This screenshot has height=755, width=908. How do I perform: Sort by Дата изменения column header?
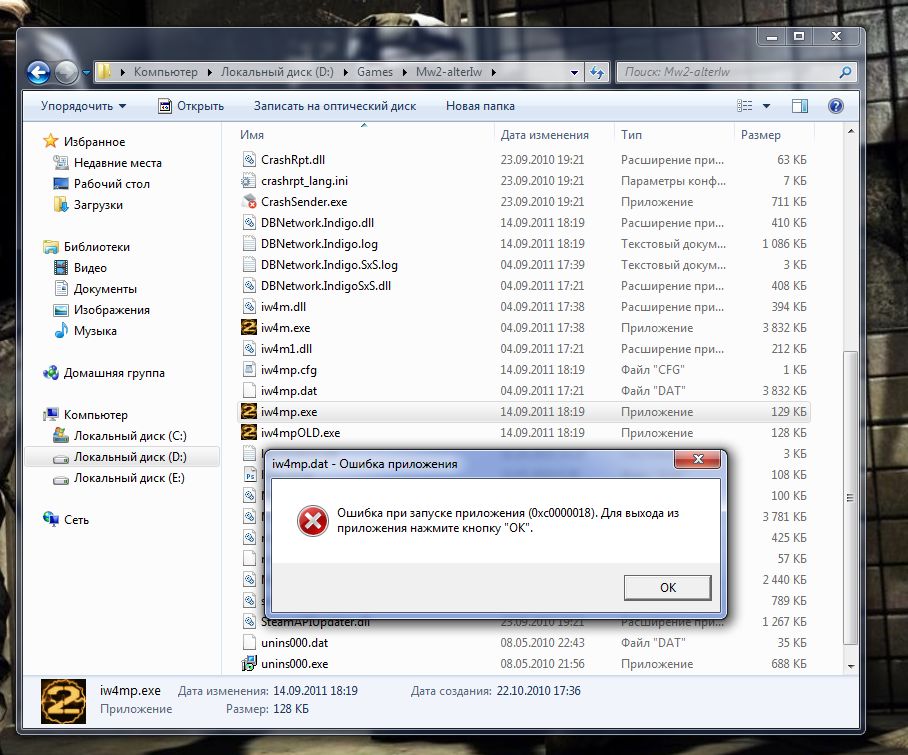pyautogui.click(x=544, y=135)
